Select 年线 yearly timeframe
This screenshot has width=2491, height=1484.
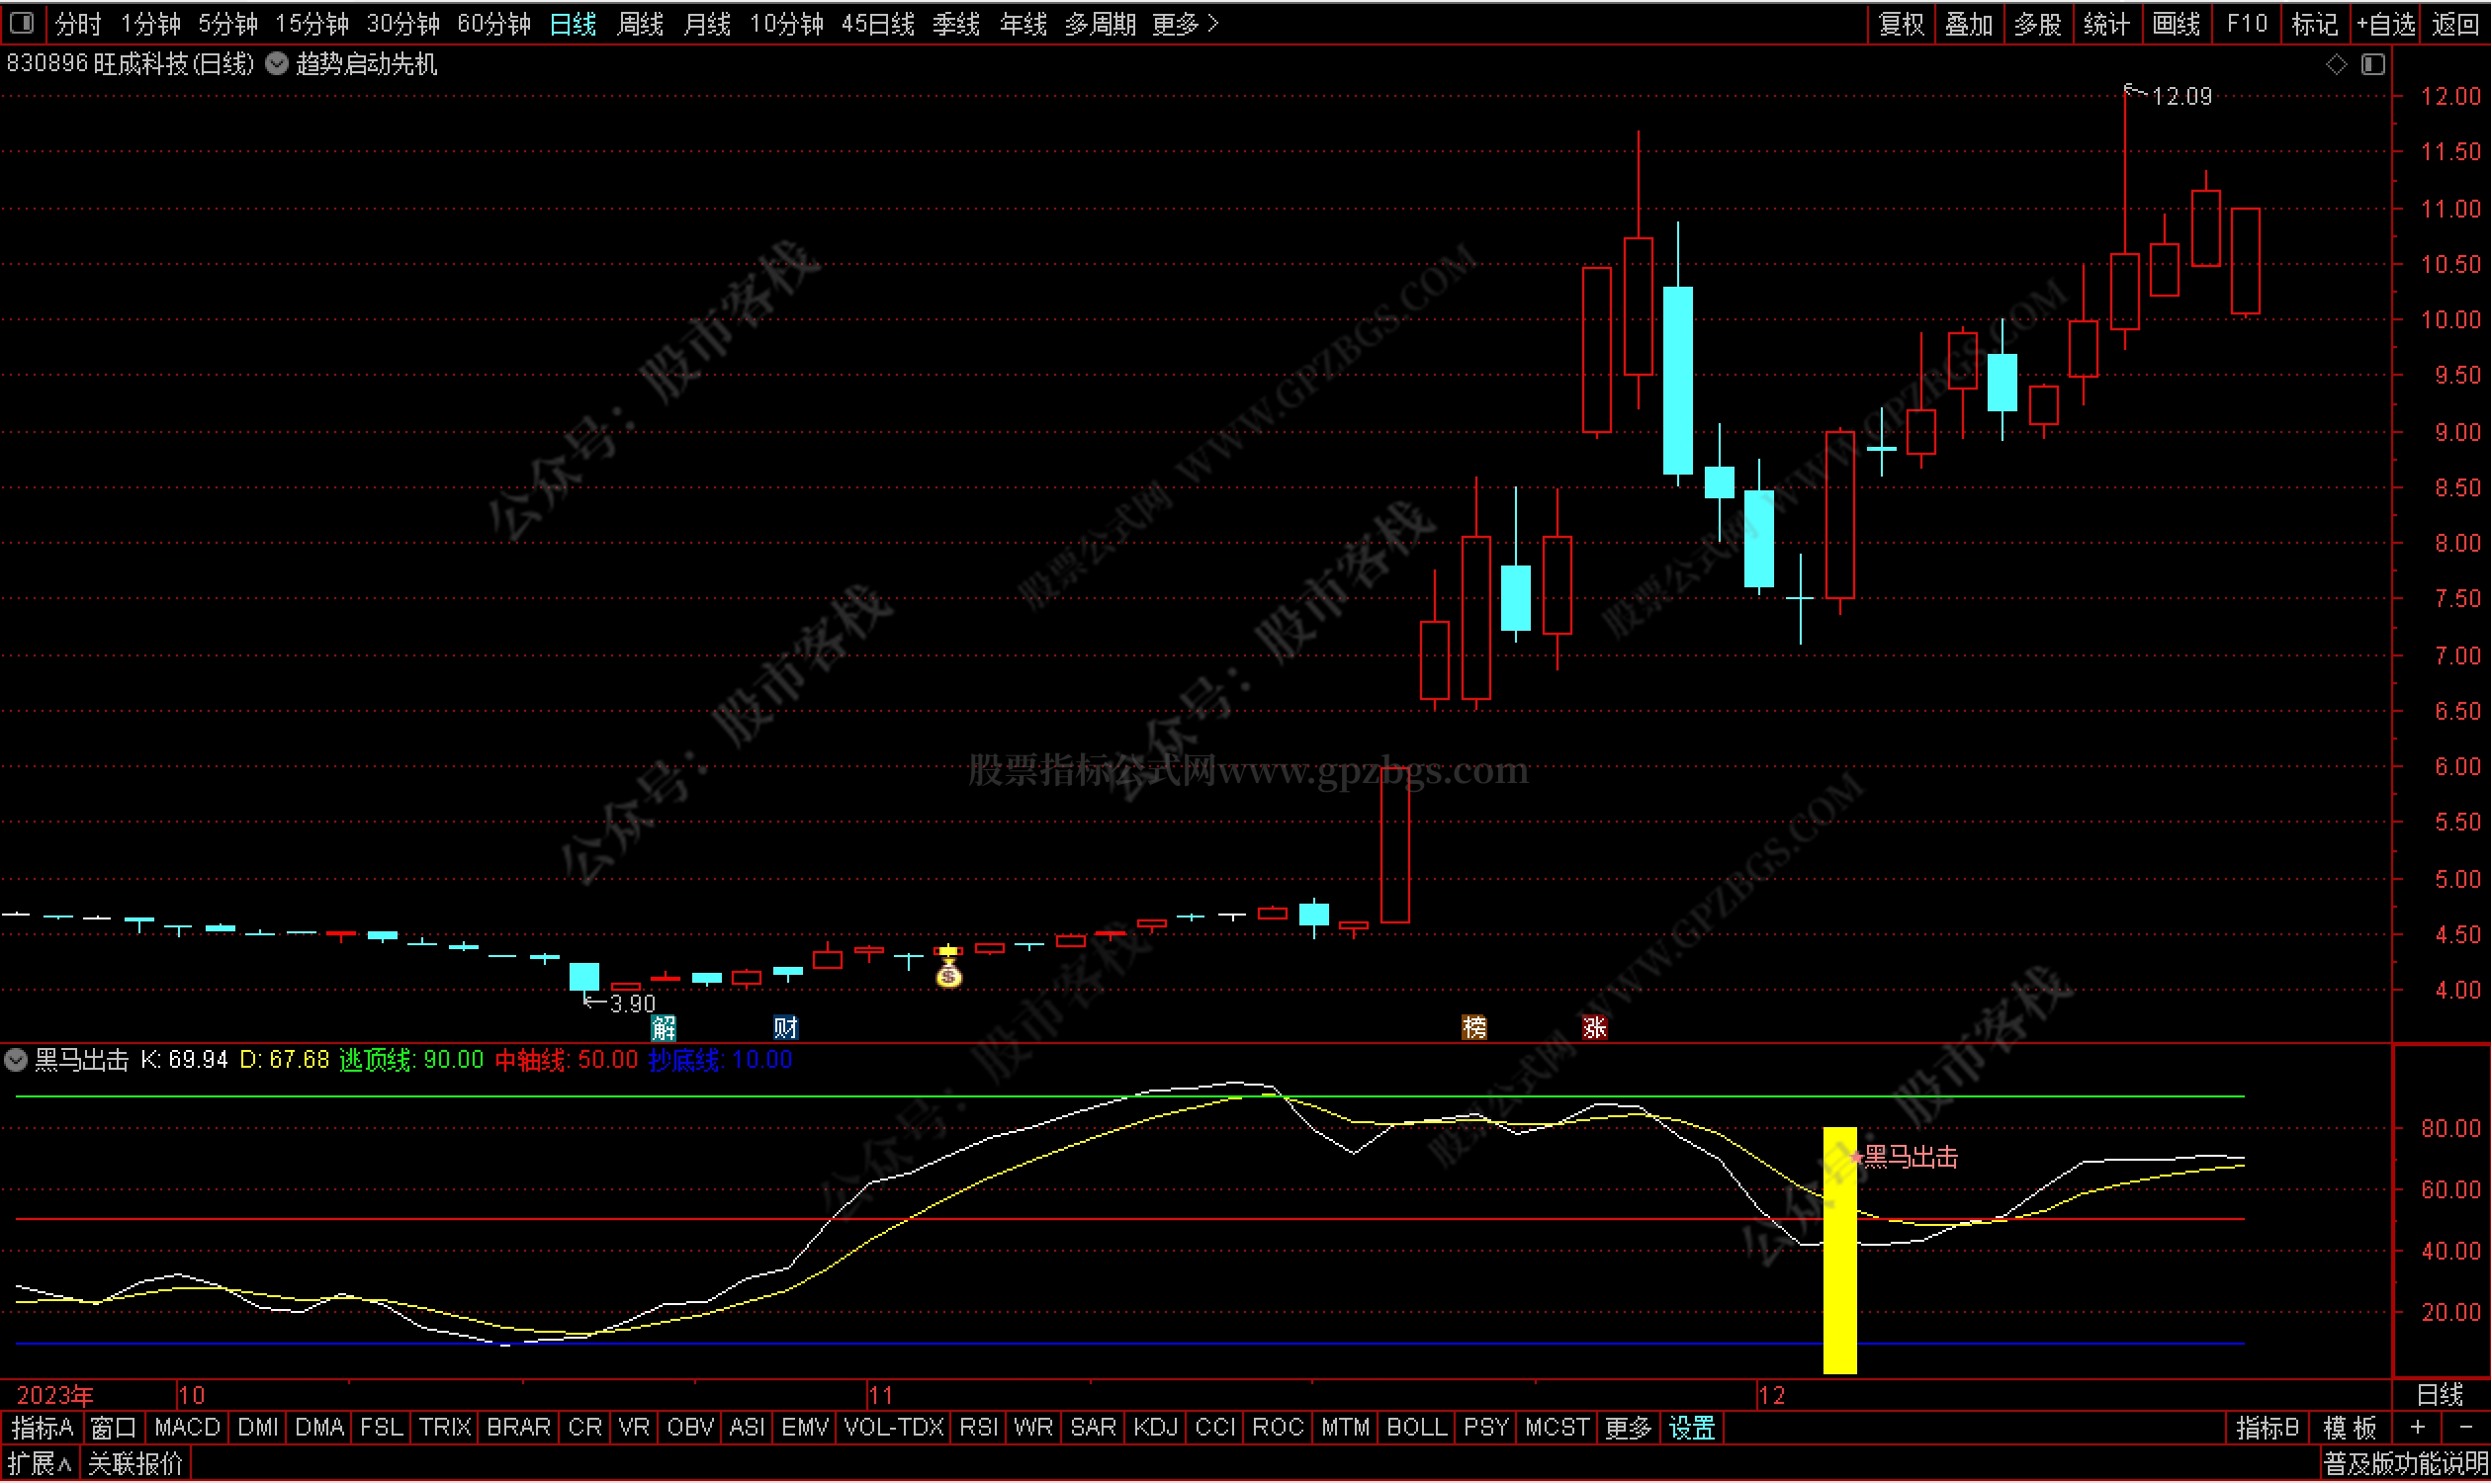pos(1023,23)
